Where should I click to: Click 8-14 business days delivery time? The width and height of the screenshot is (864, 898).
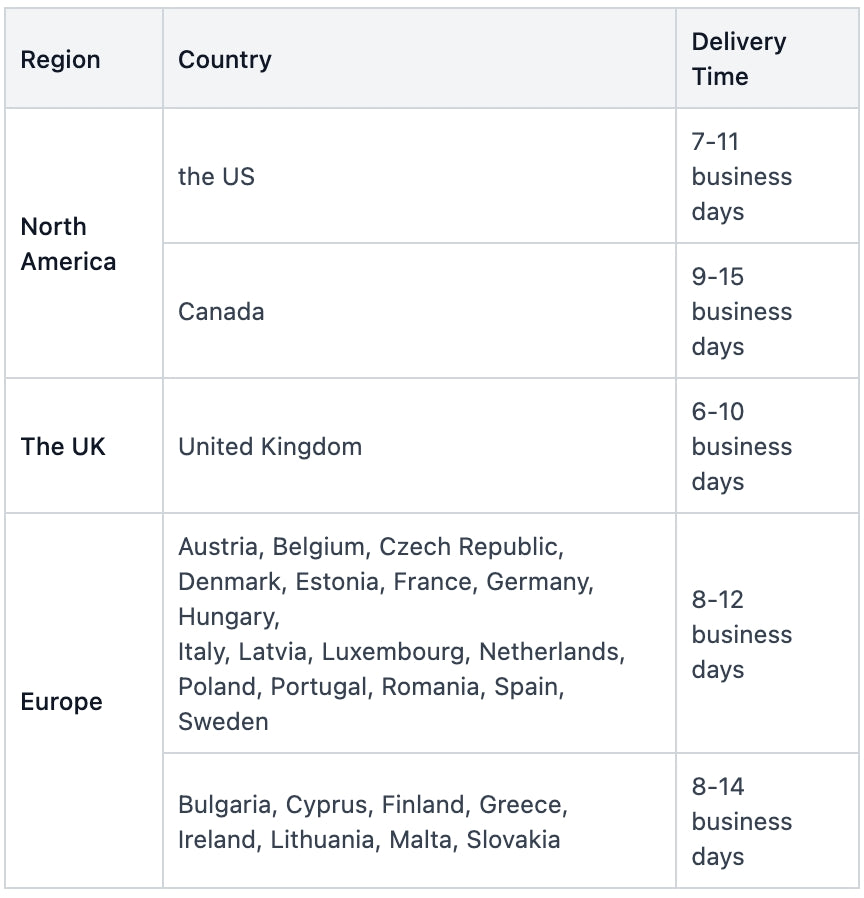coord(741,822)
